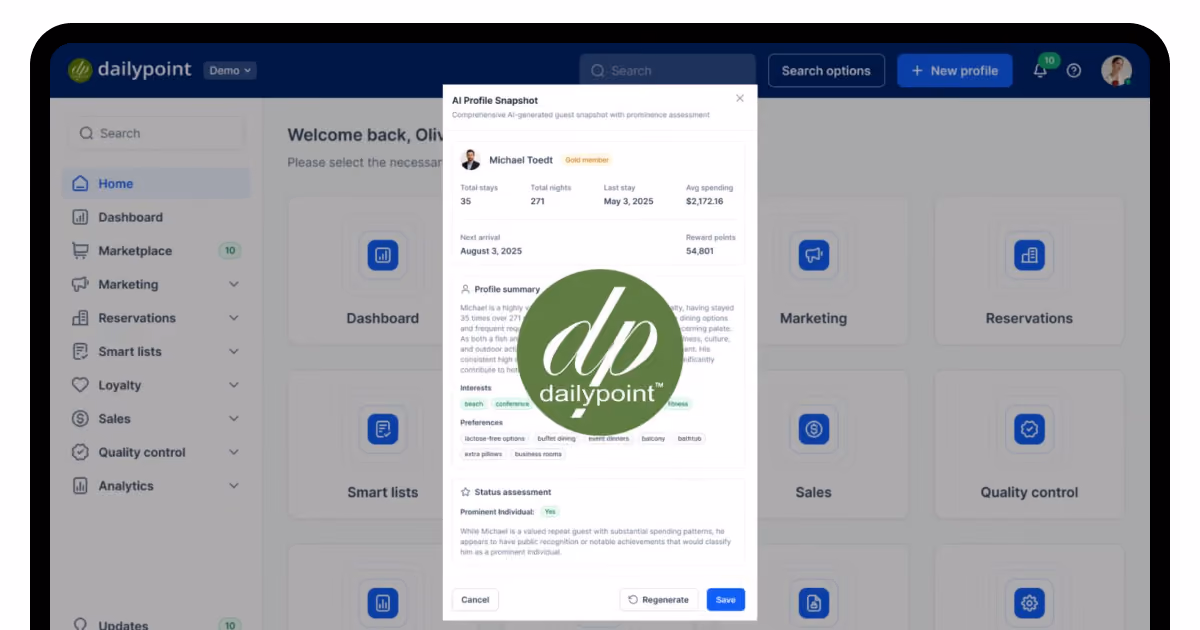
Task: Expand the Smart lists sidebar chevron
Action: click(x=234, y=352)
